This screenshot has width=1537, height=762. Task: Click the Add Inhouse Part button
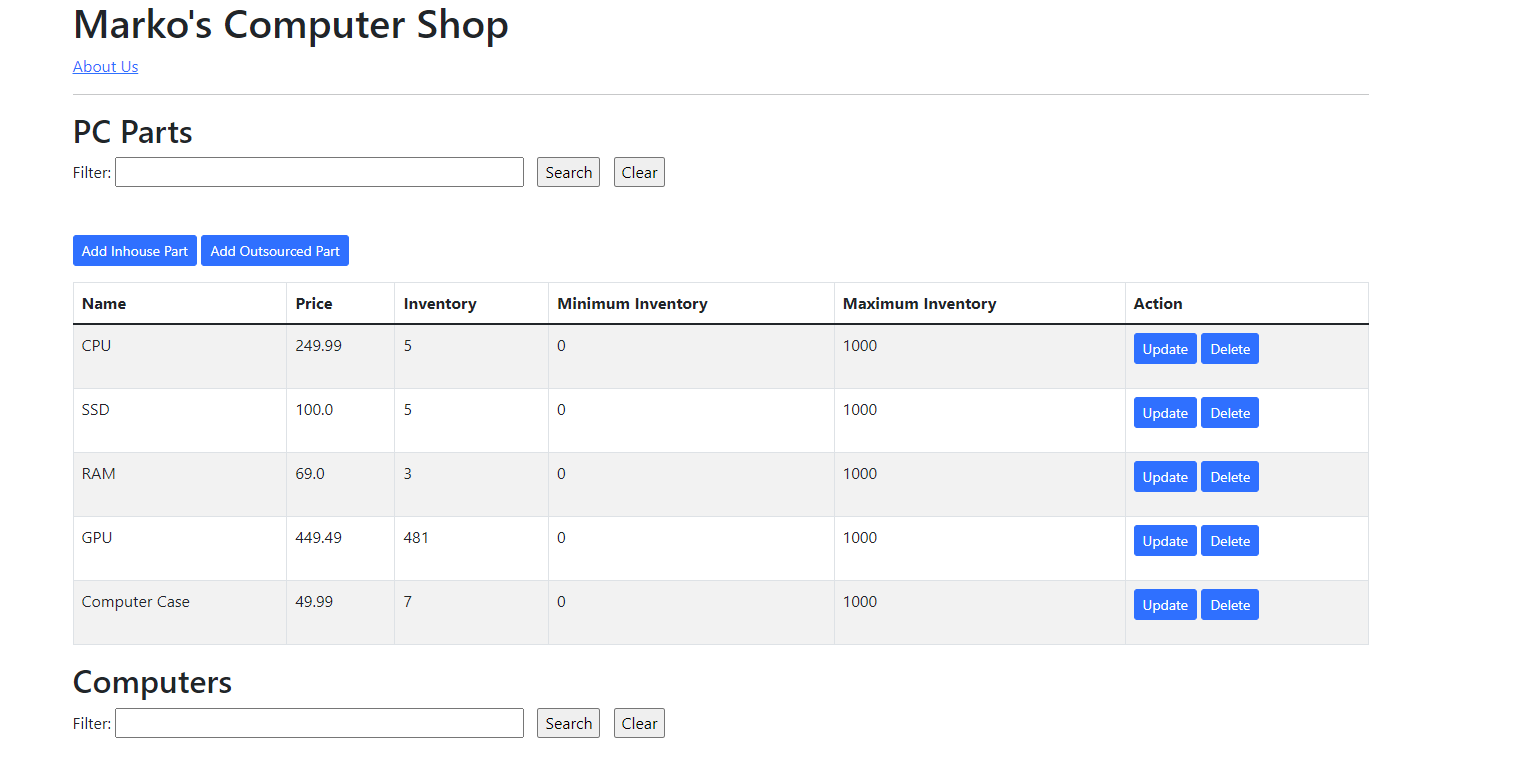point(134,250)
